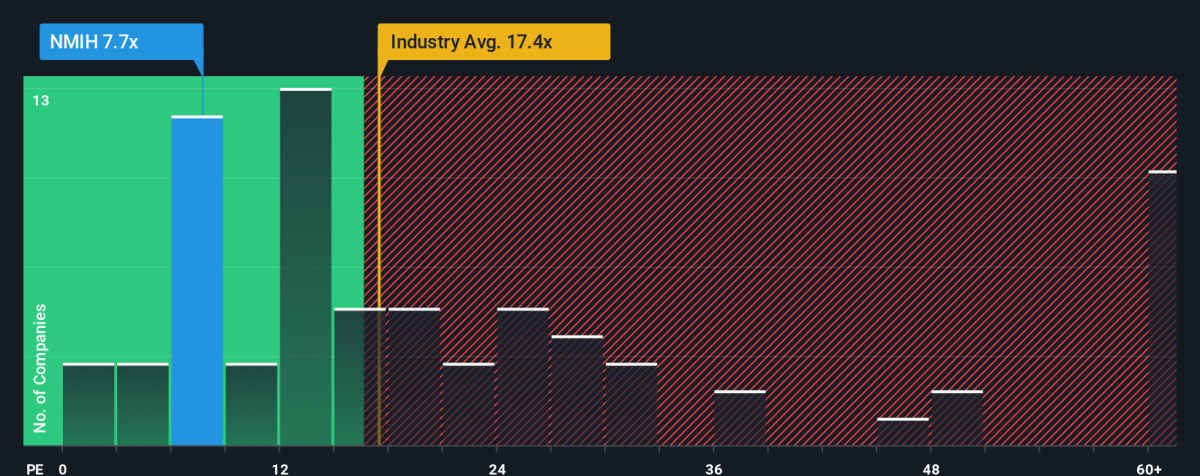Select the blue NMIH highlighted bar
1200x476 pixels.
pyautogui.click(x=197, y=281)
